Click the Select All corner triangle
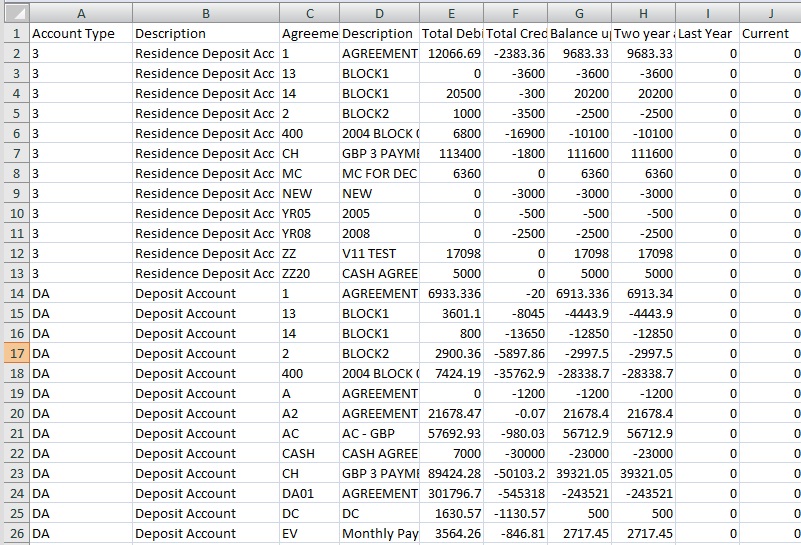The height and width of the screenshot is (545, 801). coord(15,14)
